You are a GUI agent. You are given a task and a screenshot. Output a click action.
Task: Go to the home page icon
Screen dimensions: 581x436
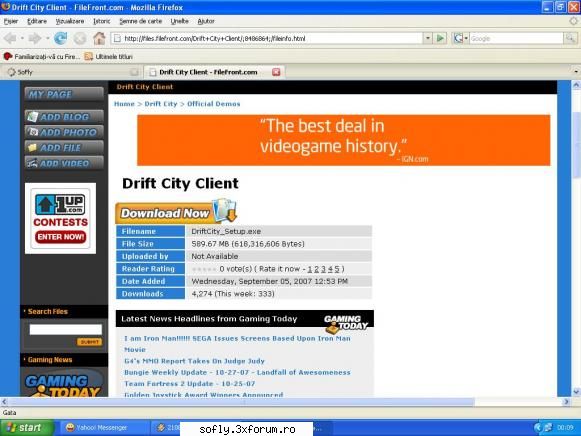[x=99, y=38]
